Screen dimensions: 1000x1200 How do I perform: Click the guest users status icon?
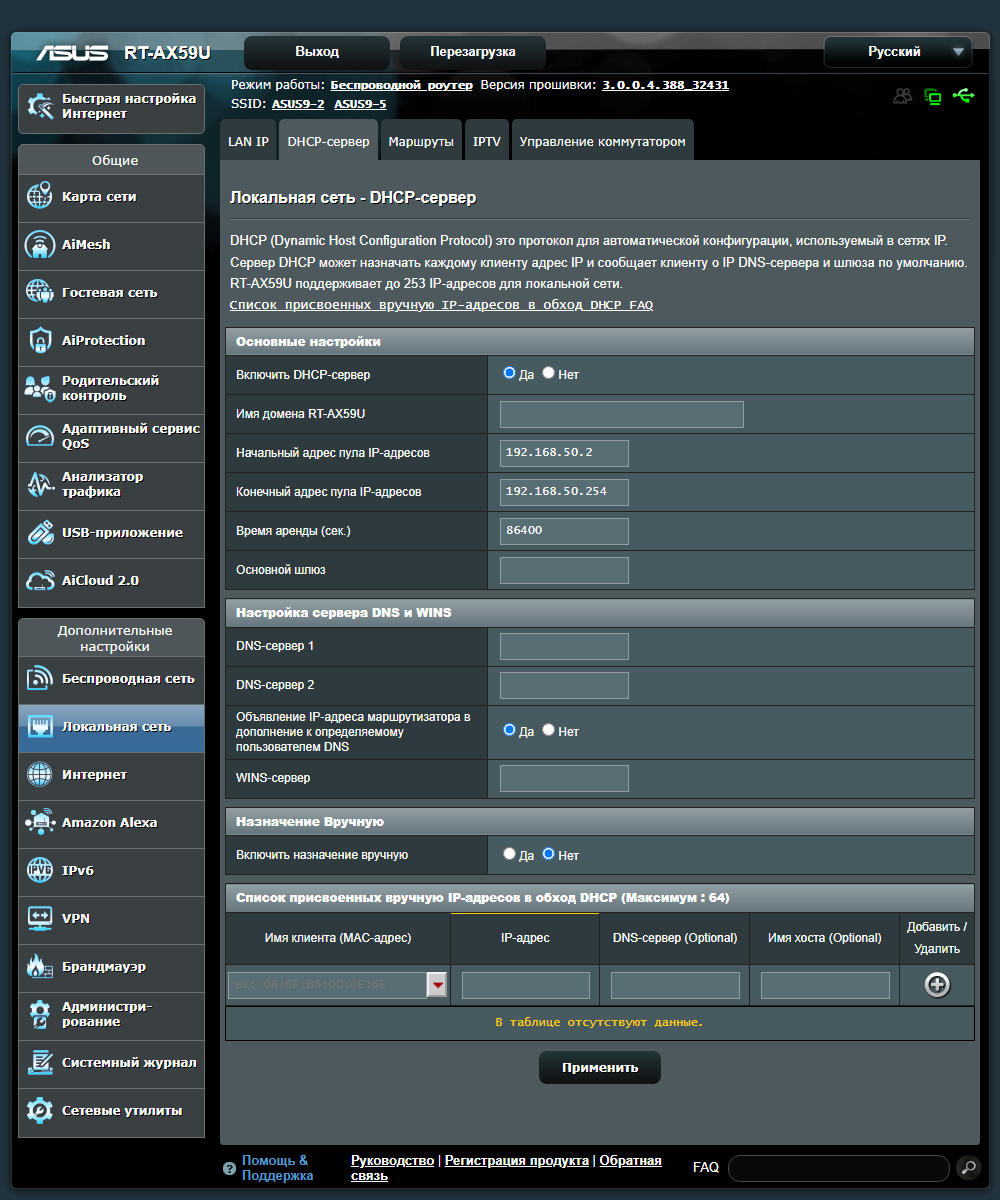click(x=903, y=96)
